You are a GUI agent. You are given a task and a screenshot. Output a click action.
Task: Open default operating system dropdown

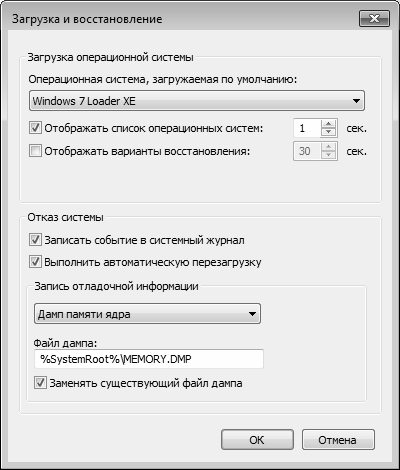coord(197,100)
